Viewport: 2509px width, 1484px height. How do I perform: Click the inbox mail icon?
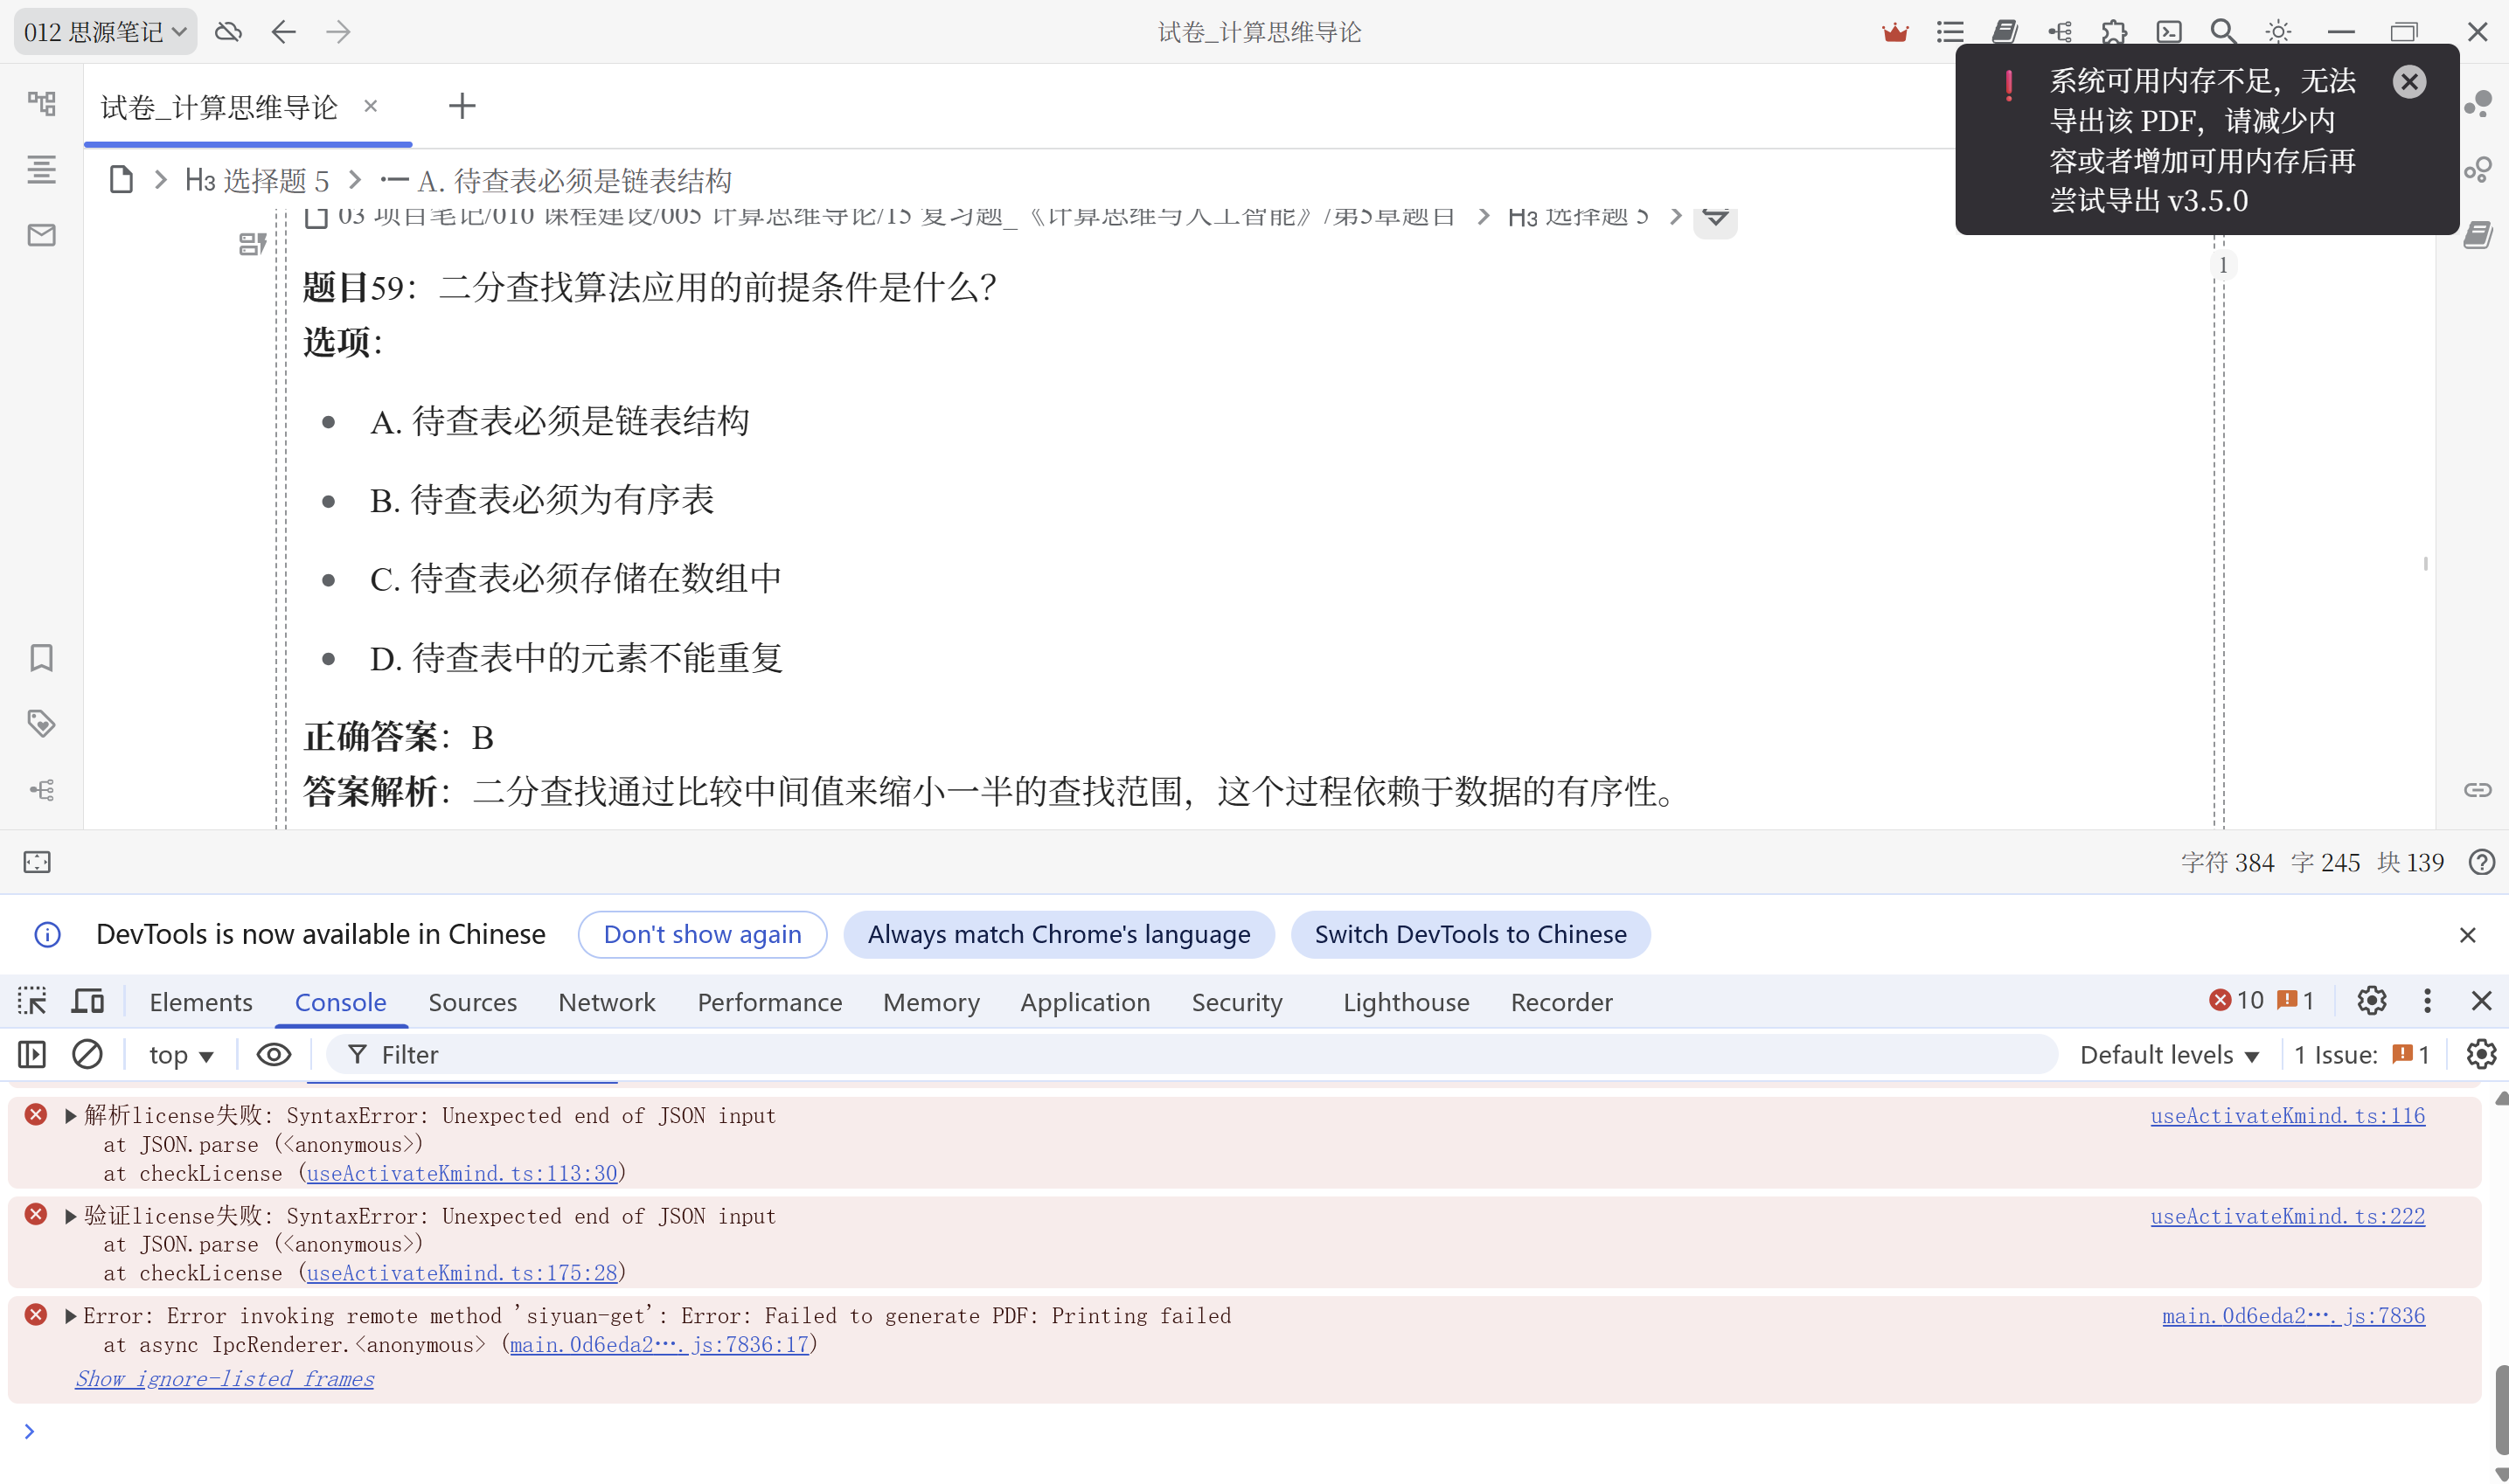pyautogui.click(x=41, y=235)
